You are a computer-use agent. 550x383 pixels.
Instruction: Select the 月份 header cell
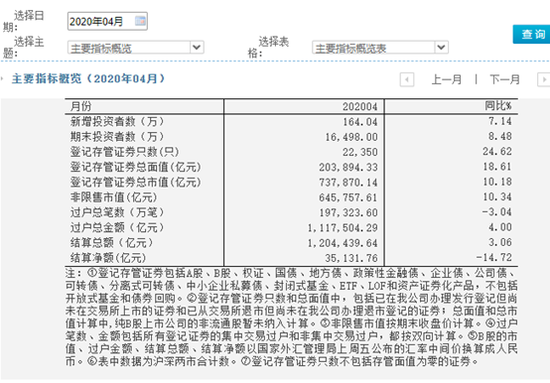coord(81,106)
